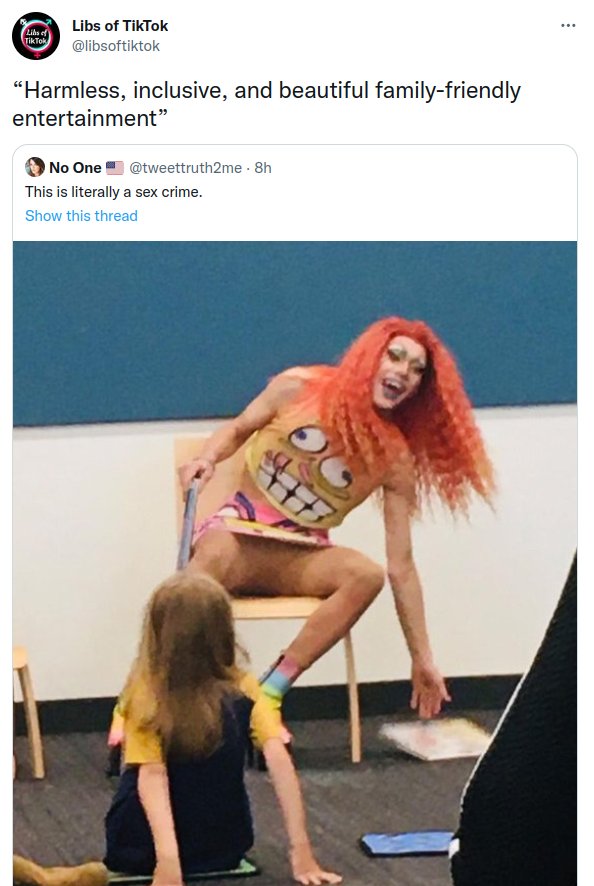The height and width of the screenshot is (886, 594).
Task: Select the main tweet text starting with Harmless
Action: 266,104
